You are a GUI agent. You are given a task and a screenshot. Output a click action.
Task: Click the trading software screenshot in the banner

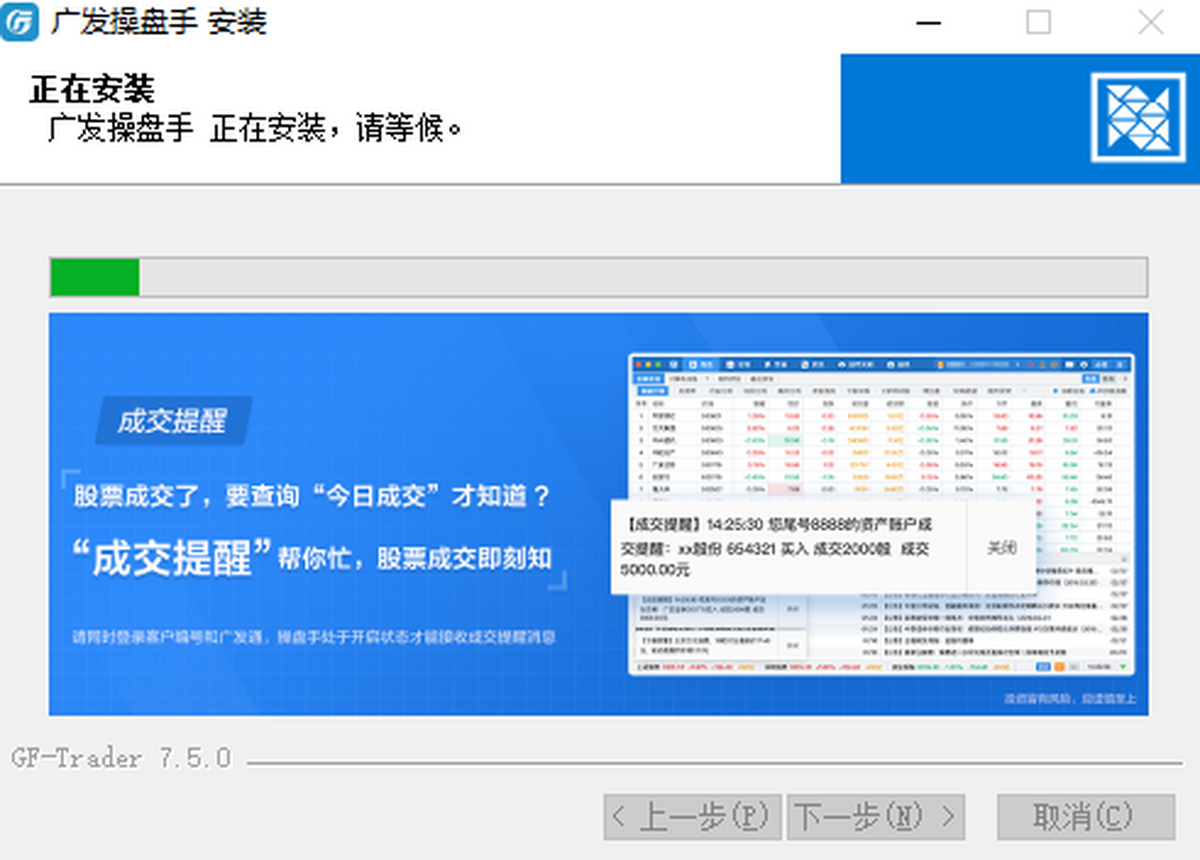pyautogui.click(x=881, y=514)
